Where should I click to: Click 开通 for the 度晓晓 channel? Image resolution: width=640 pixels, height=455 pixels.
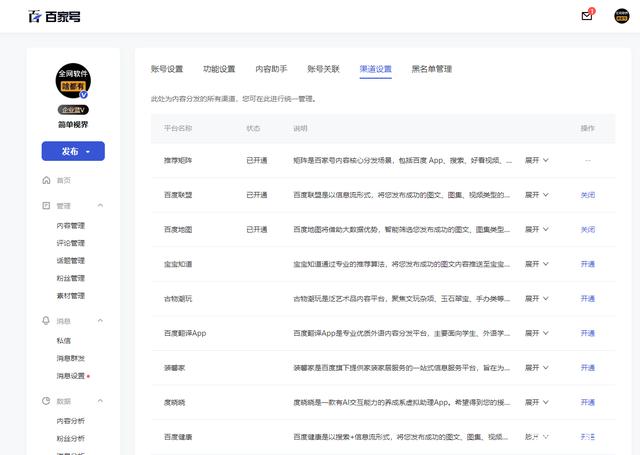click(588, 402)
